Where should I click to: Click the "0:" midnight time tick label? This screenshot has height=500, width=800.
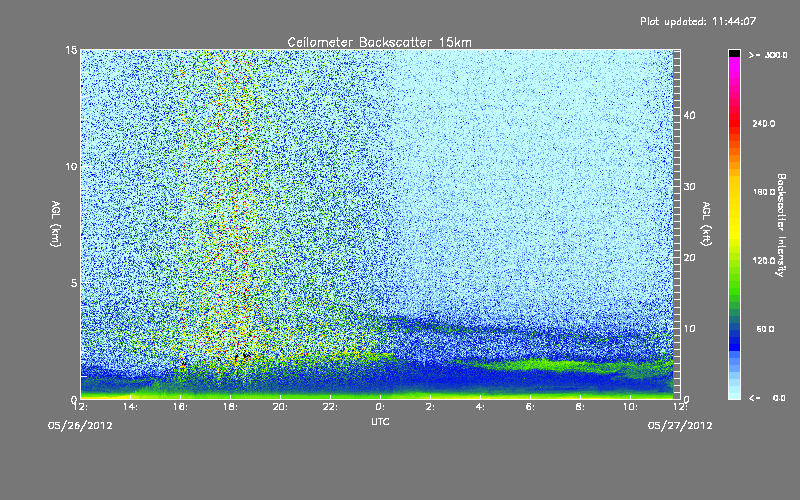click(x=380, y=407)
